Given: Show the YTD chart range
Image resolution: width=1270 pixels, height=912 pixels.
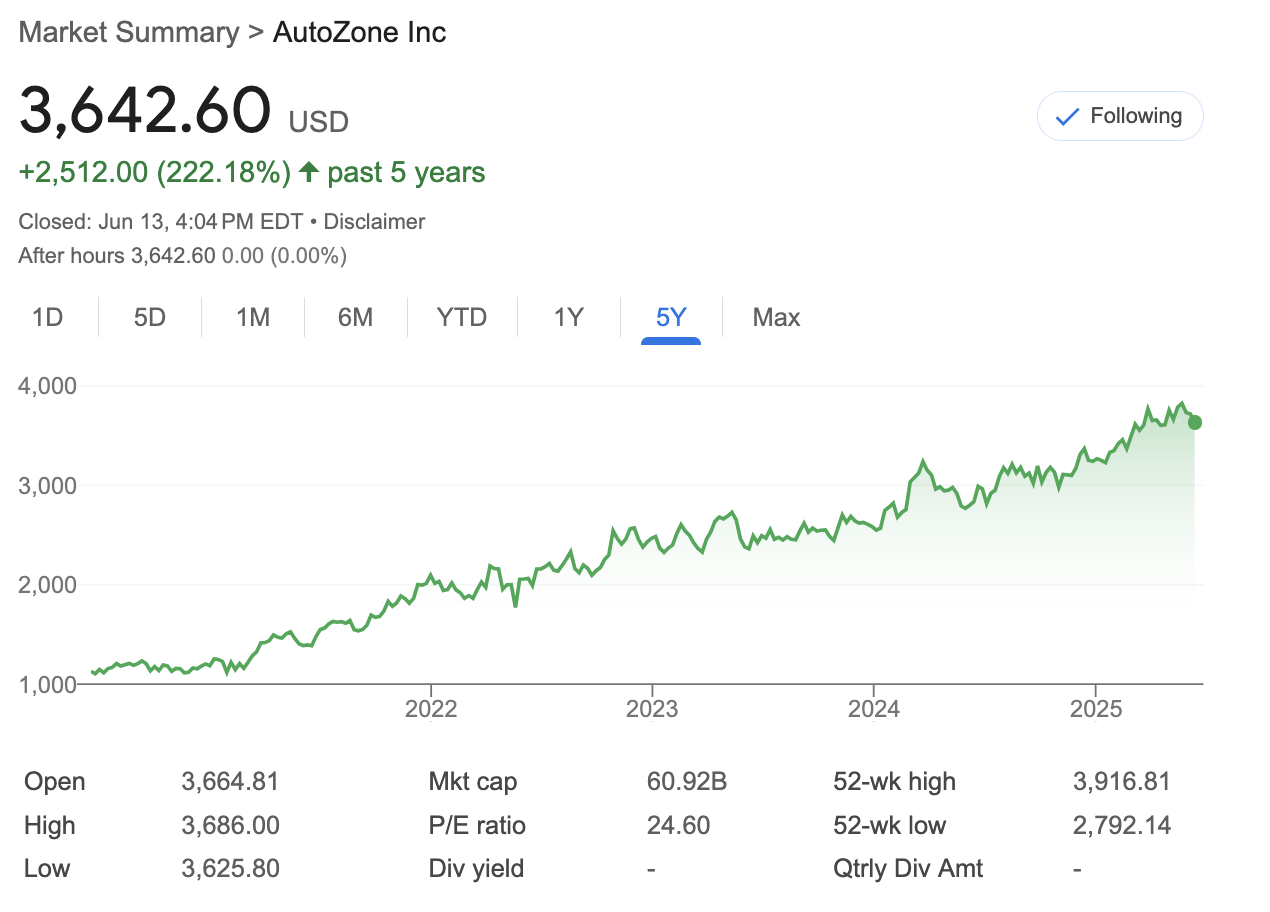Looking at the screenshot, I should tap(461, 318).
